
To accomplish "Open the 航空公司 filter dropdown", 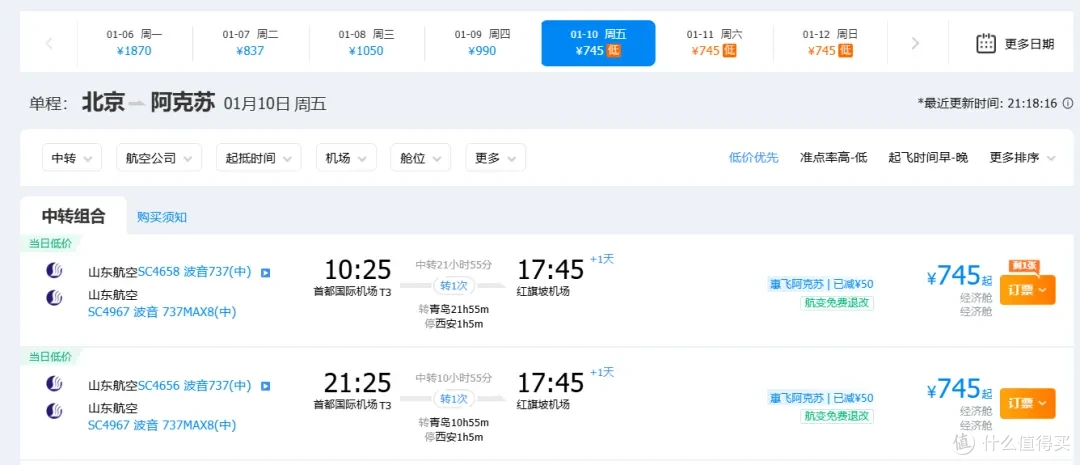I will tap(159, 158).
